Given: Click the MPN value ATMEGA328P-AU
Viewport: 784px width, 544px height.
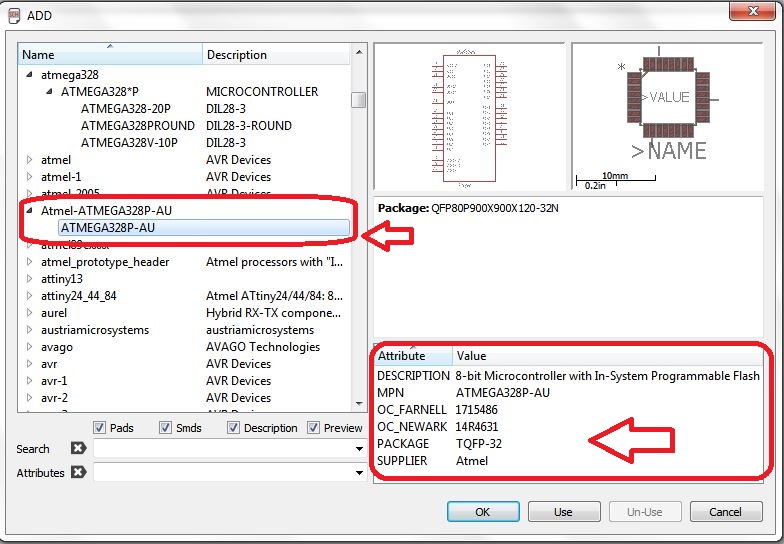Looking at the screenshot, I should (502, 392).
